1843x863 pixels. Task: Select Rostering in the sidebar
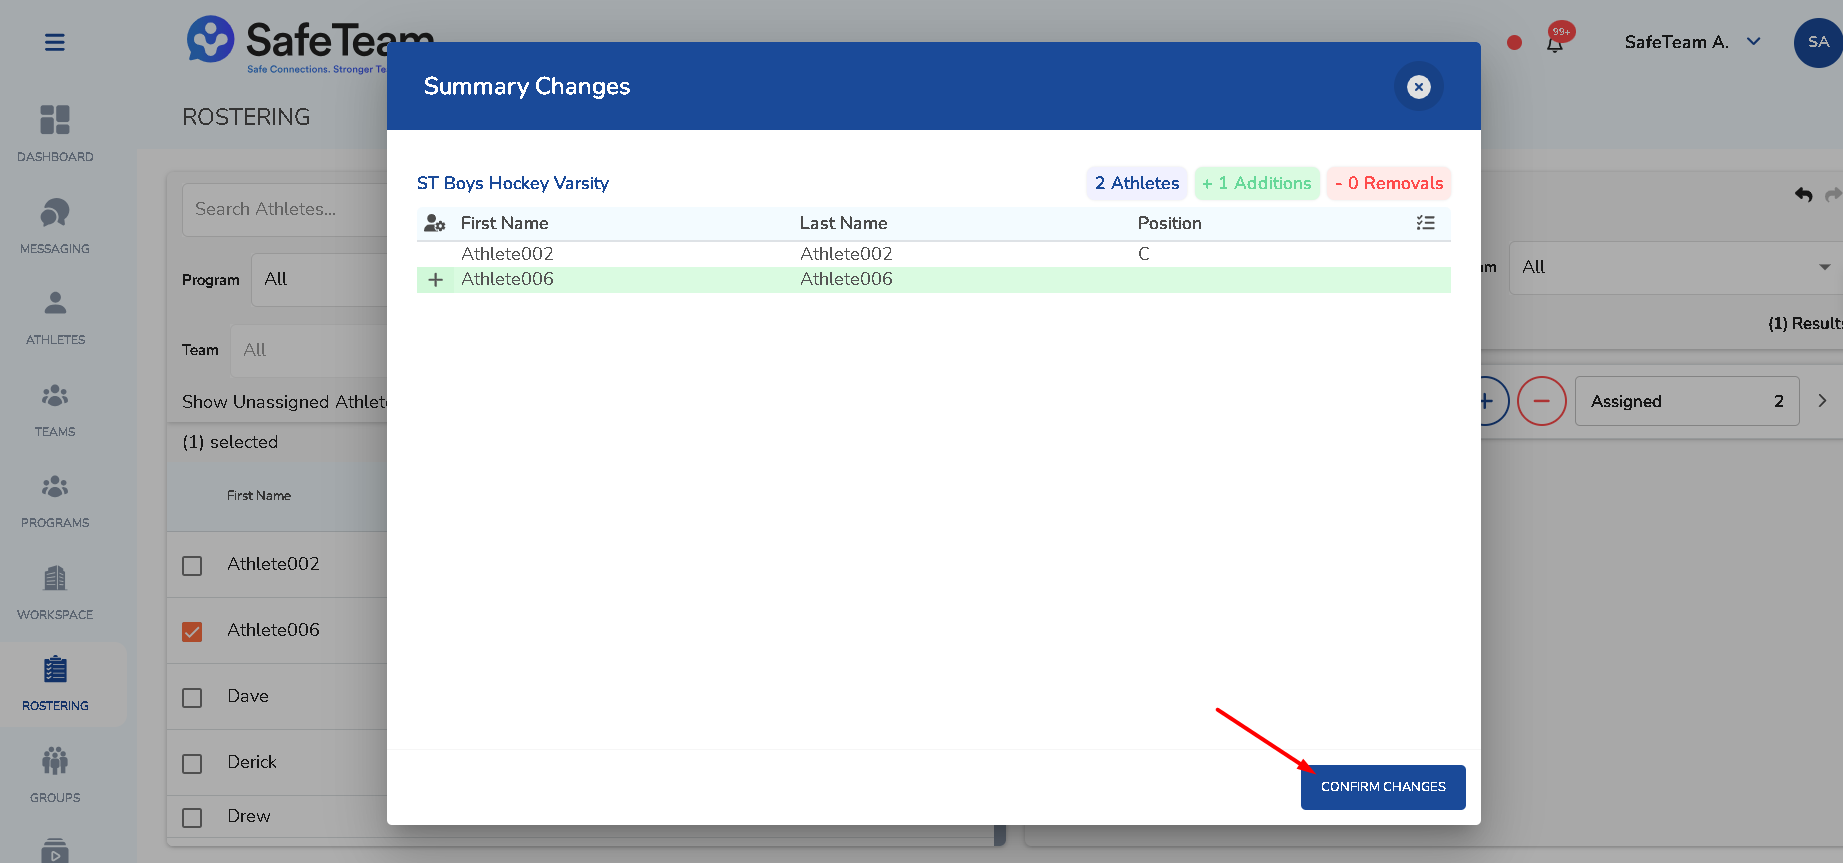click(x=55, y=684)
